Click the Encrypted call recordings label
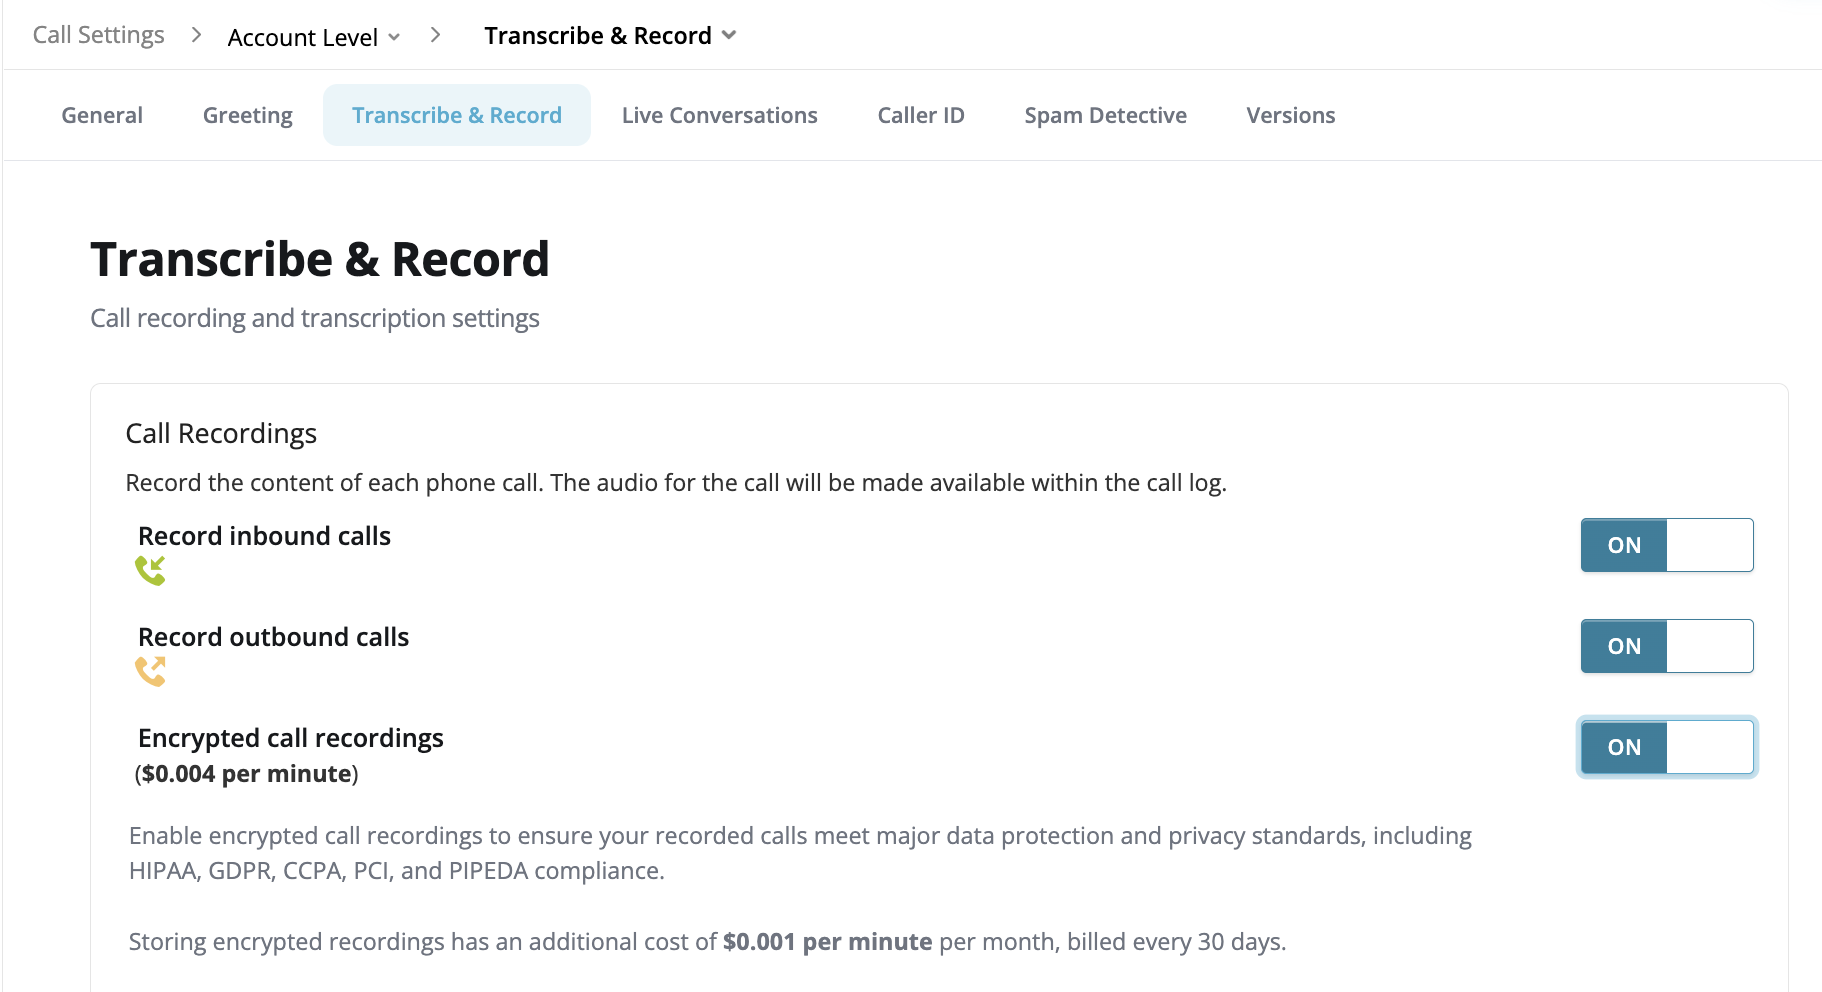The height and width of the screenshot is (992, 1822). tap(291, 738)
